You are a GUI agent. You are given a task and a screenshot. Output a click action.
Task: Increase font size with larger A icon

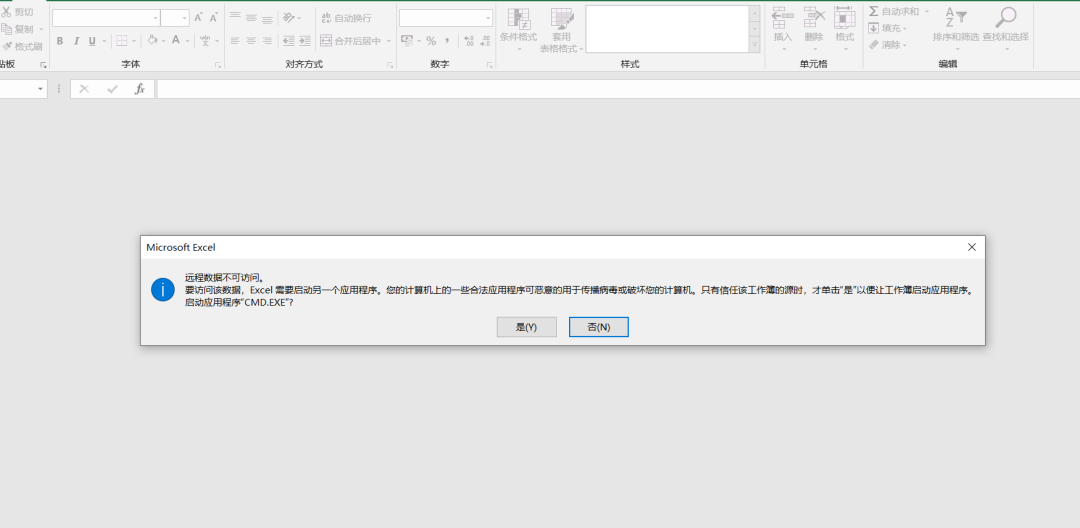[x=198, y=18]
